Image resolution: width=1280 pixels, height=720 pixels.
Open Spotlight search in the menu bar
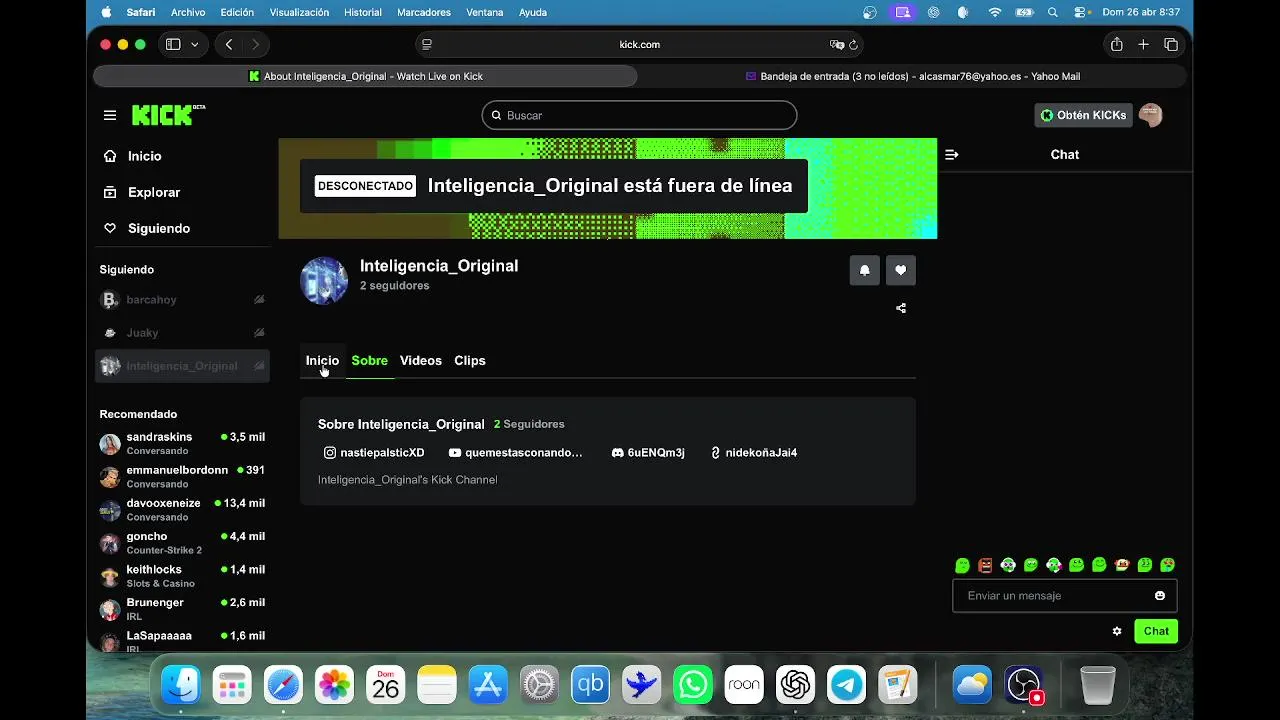point(1052,12)
